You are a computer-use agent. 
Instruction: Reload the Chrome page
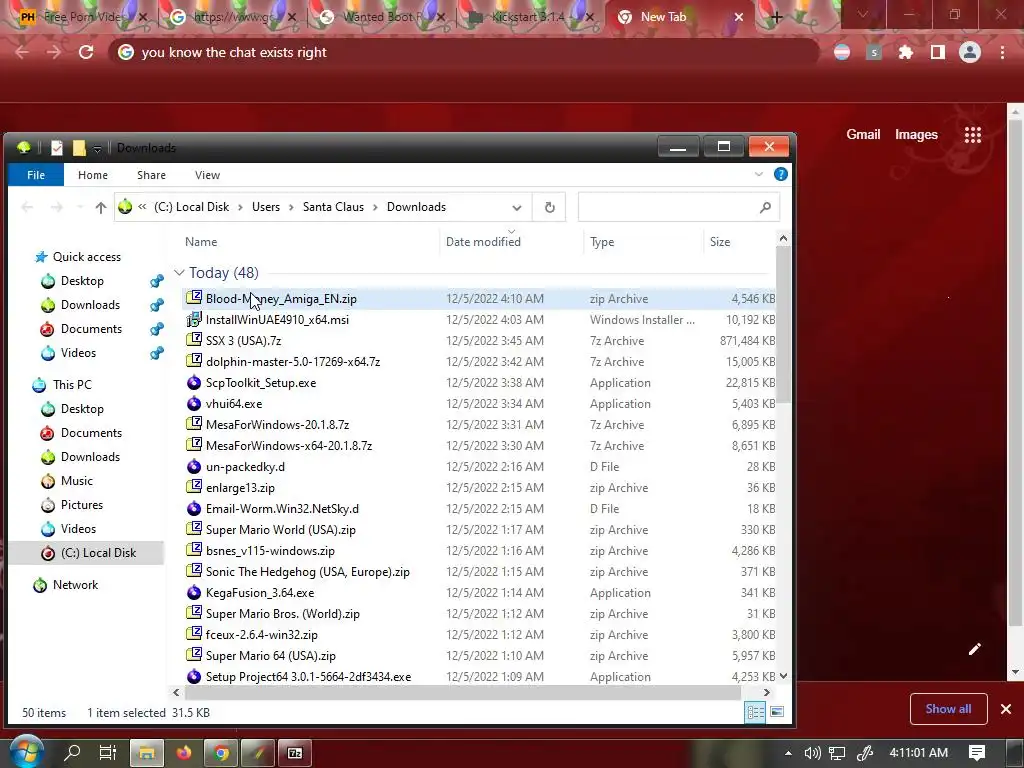click(86, 52)
